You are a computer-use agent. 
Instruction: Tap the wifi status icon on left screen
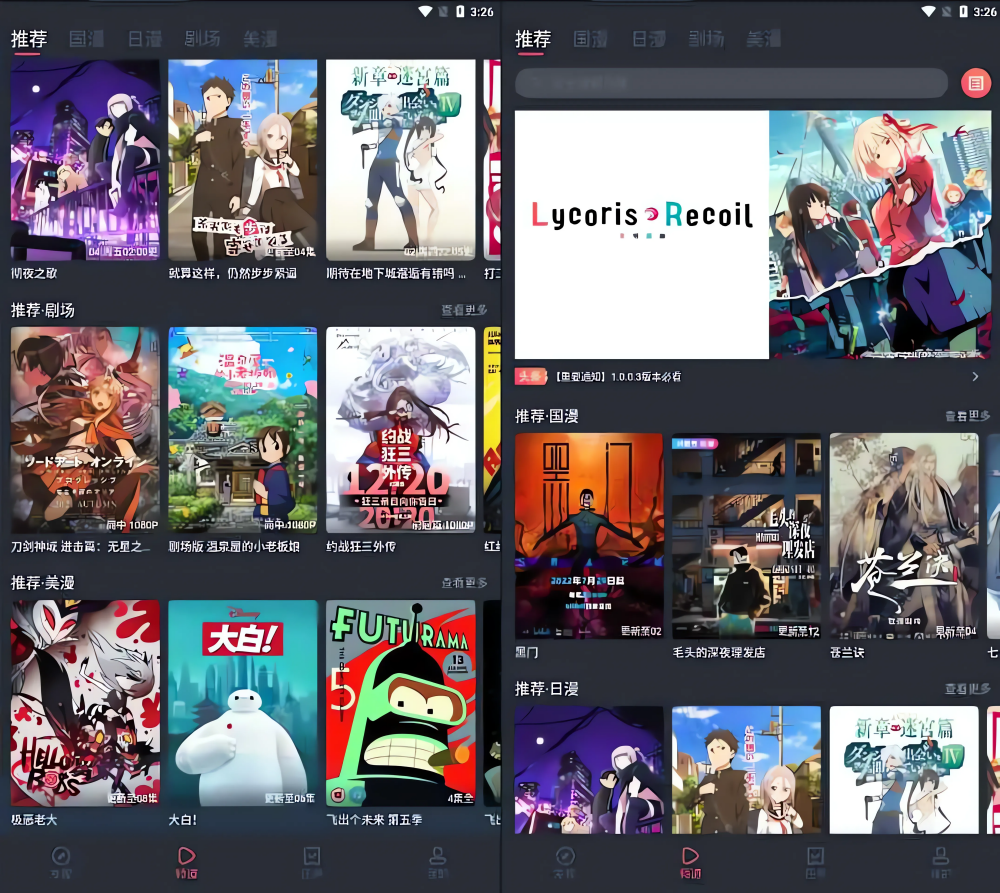point(425,11)
